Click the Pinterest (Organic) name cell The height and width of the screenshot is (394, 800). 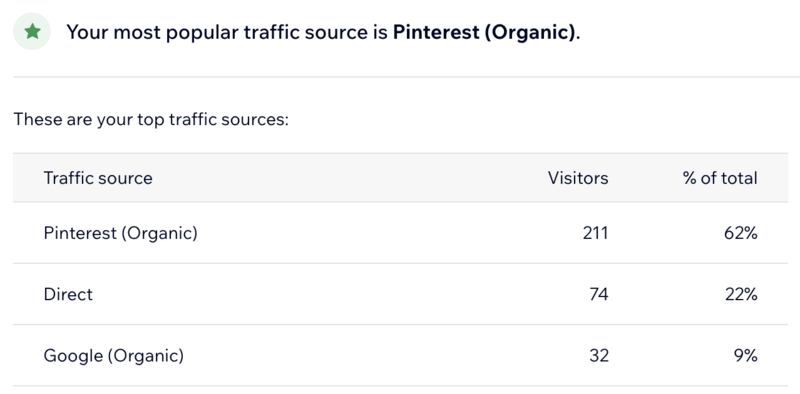(x=120, y=233)
